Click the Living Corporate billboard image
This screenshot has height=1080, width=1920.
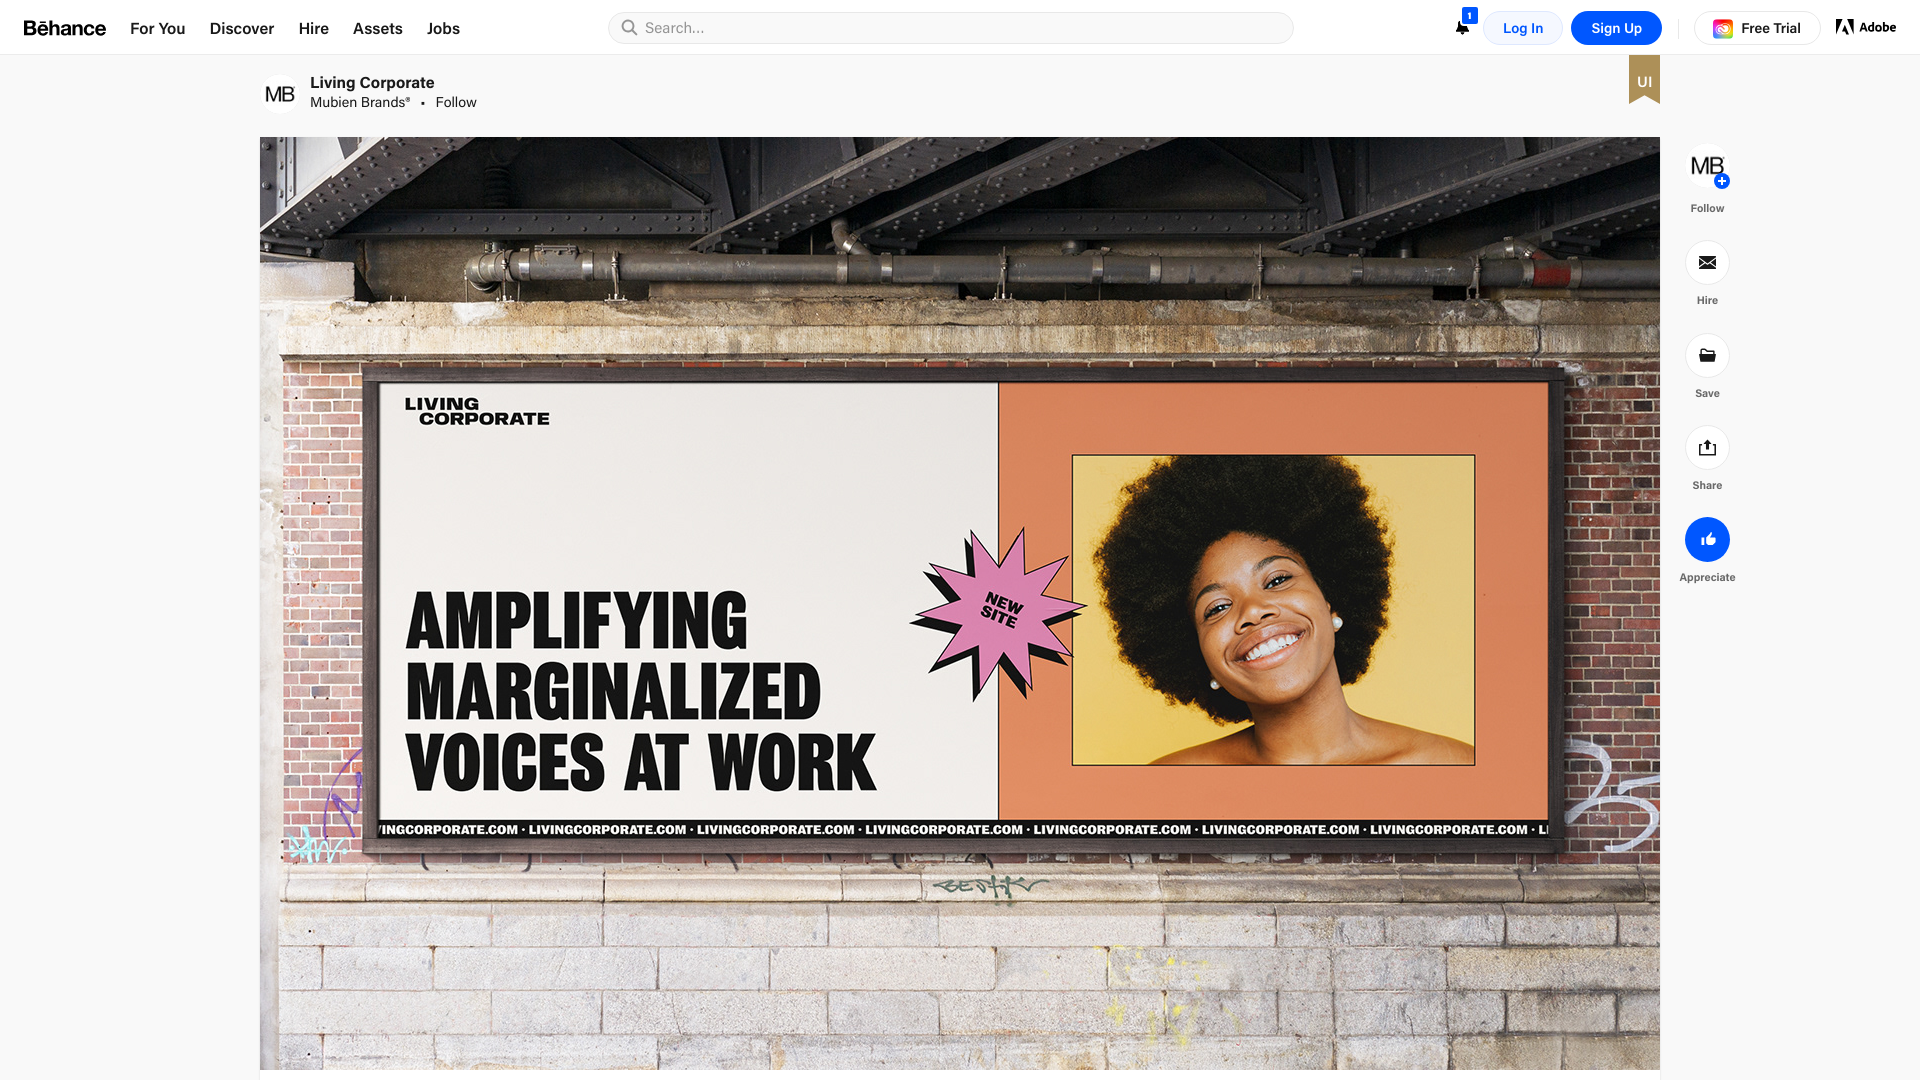tap(960, 603)
